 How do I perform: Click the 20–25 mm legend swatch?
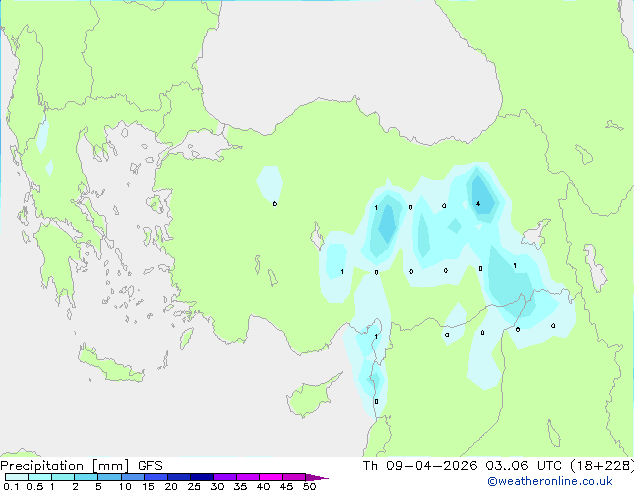pos(179,477)
